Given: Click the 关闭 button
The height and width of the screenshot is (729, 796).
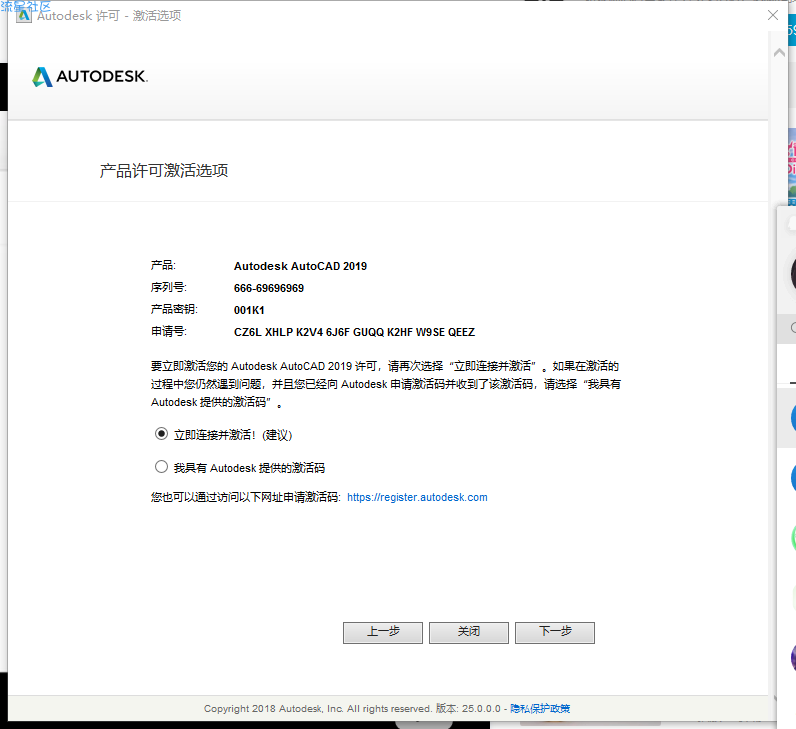Looking at the screenshot, I should (x=469, y=633).
